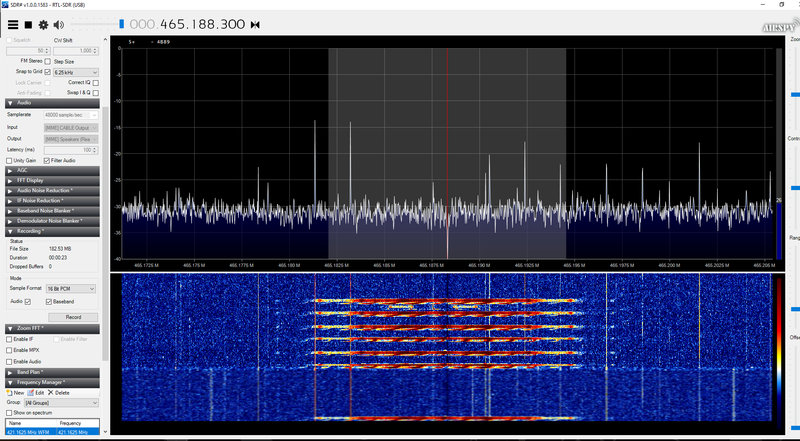The height and width of the screenshot is (441, 800).
Task: Enable the Correct IQ checkbox
Action: [95, 83]
